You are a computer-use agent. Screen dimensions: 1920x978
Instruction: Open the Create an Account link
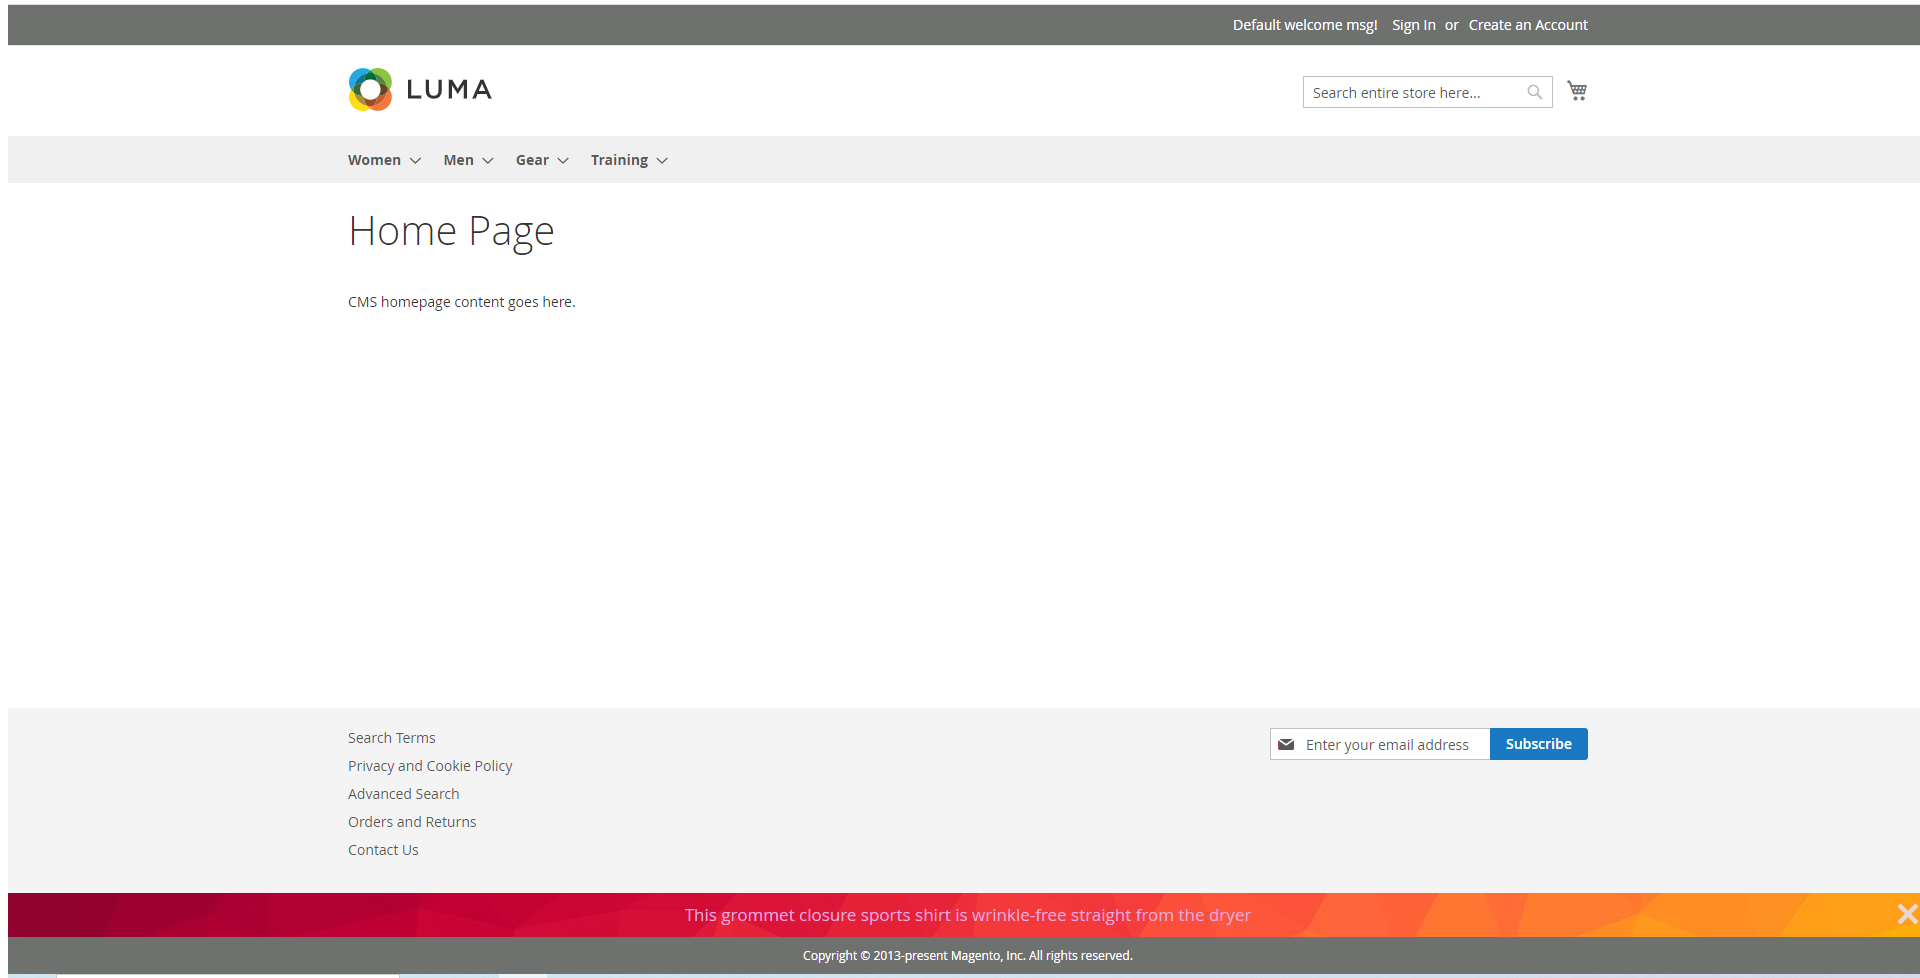click(x=1527, y=25)
